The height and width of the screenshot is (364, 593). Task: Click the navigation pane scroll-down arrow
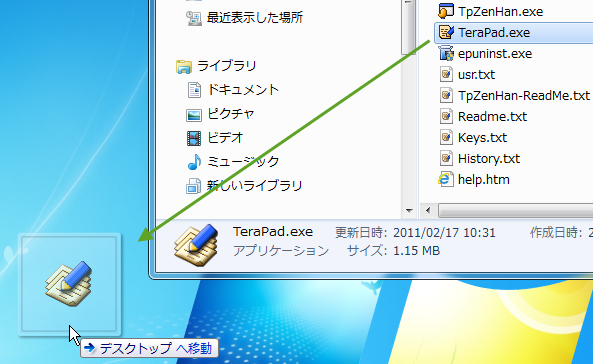pos(409,210)
